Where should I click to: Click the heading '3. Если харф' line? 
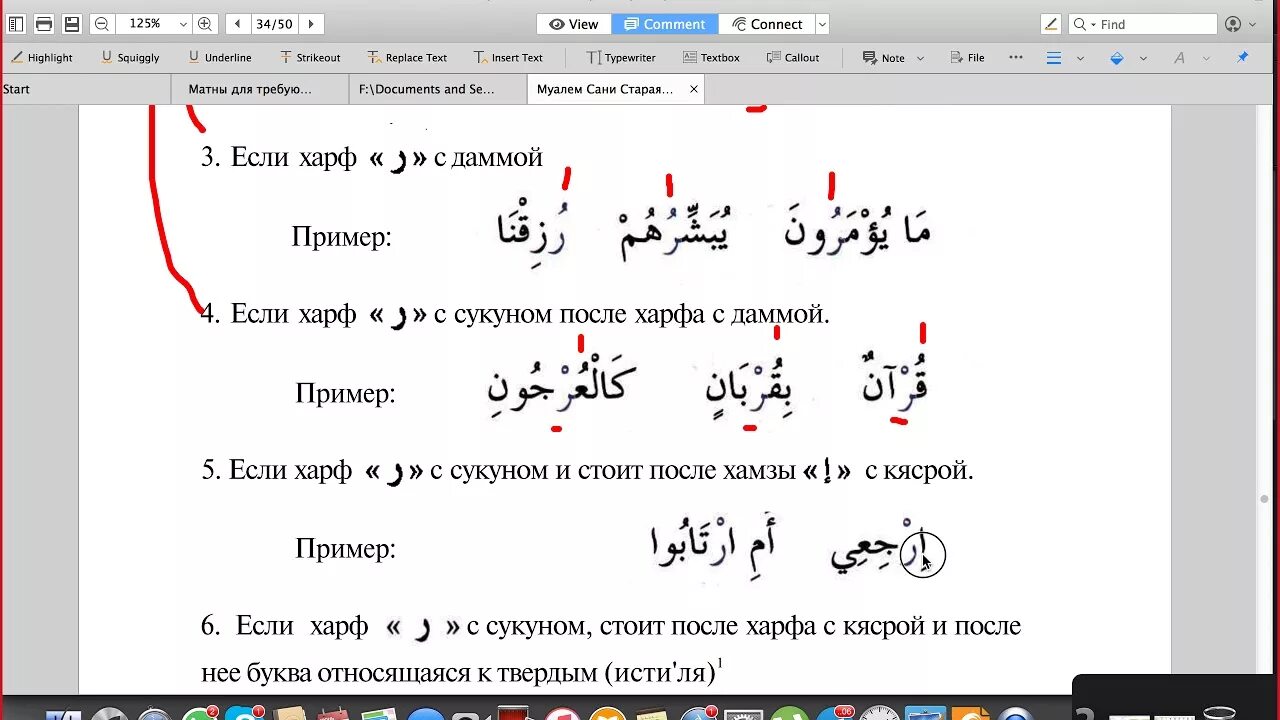(372, 157)
